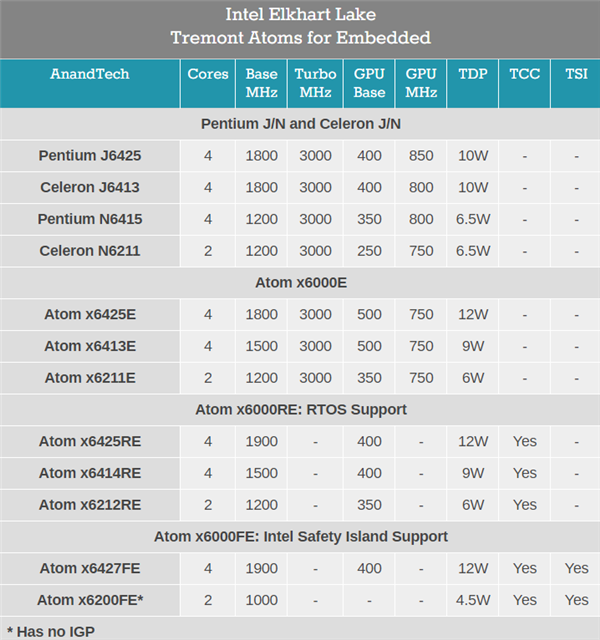Click the Atom x6427FE row name

tap(90, 568)
